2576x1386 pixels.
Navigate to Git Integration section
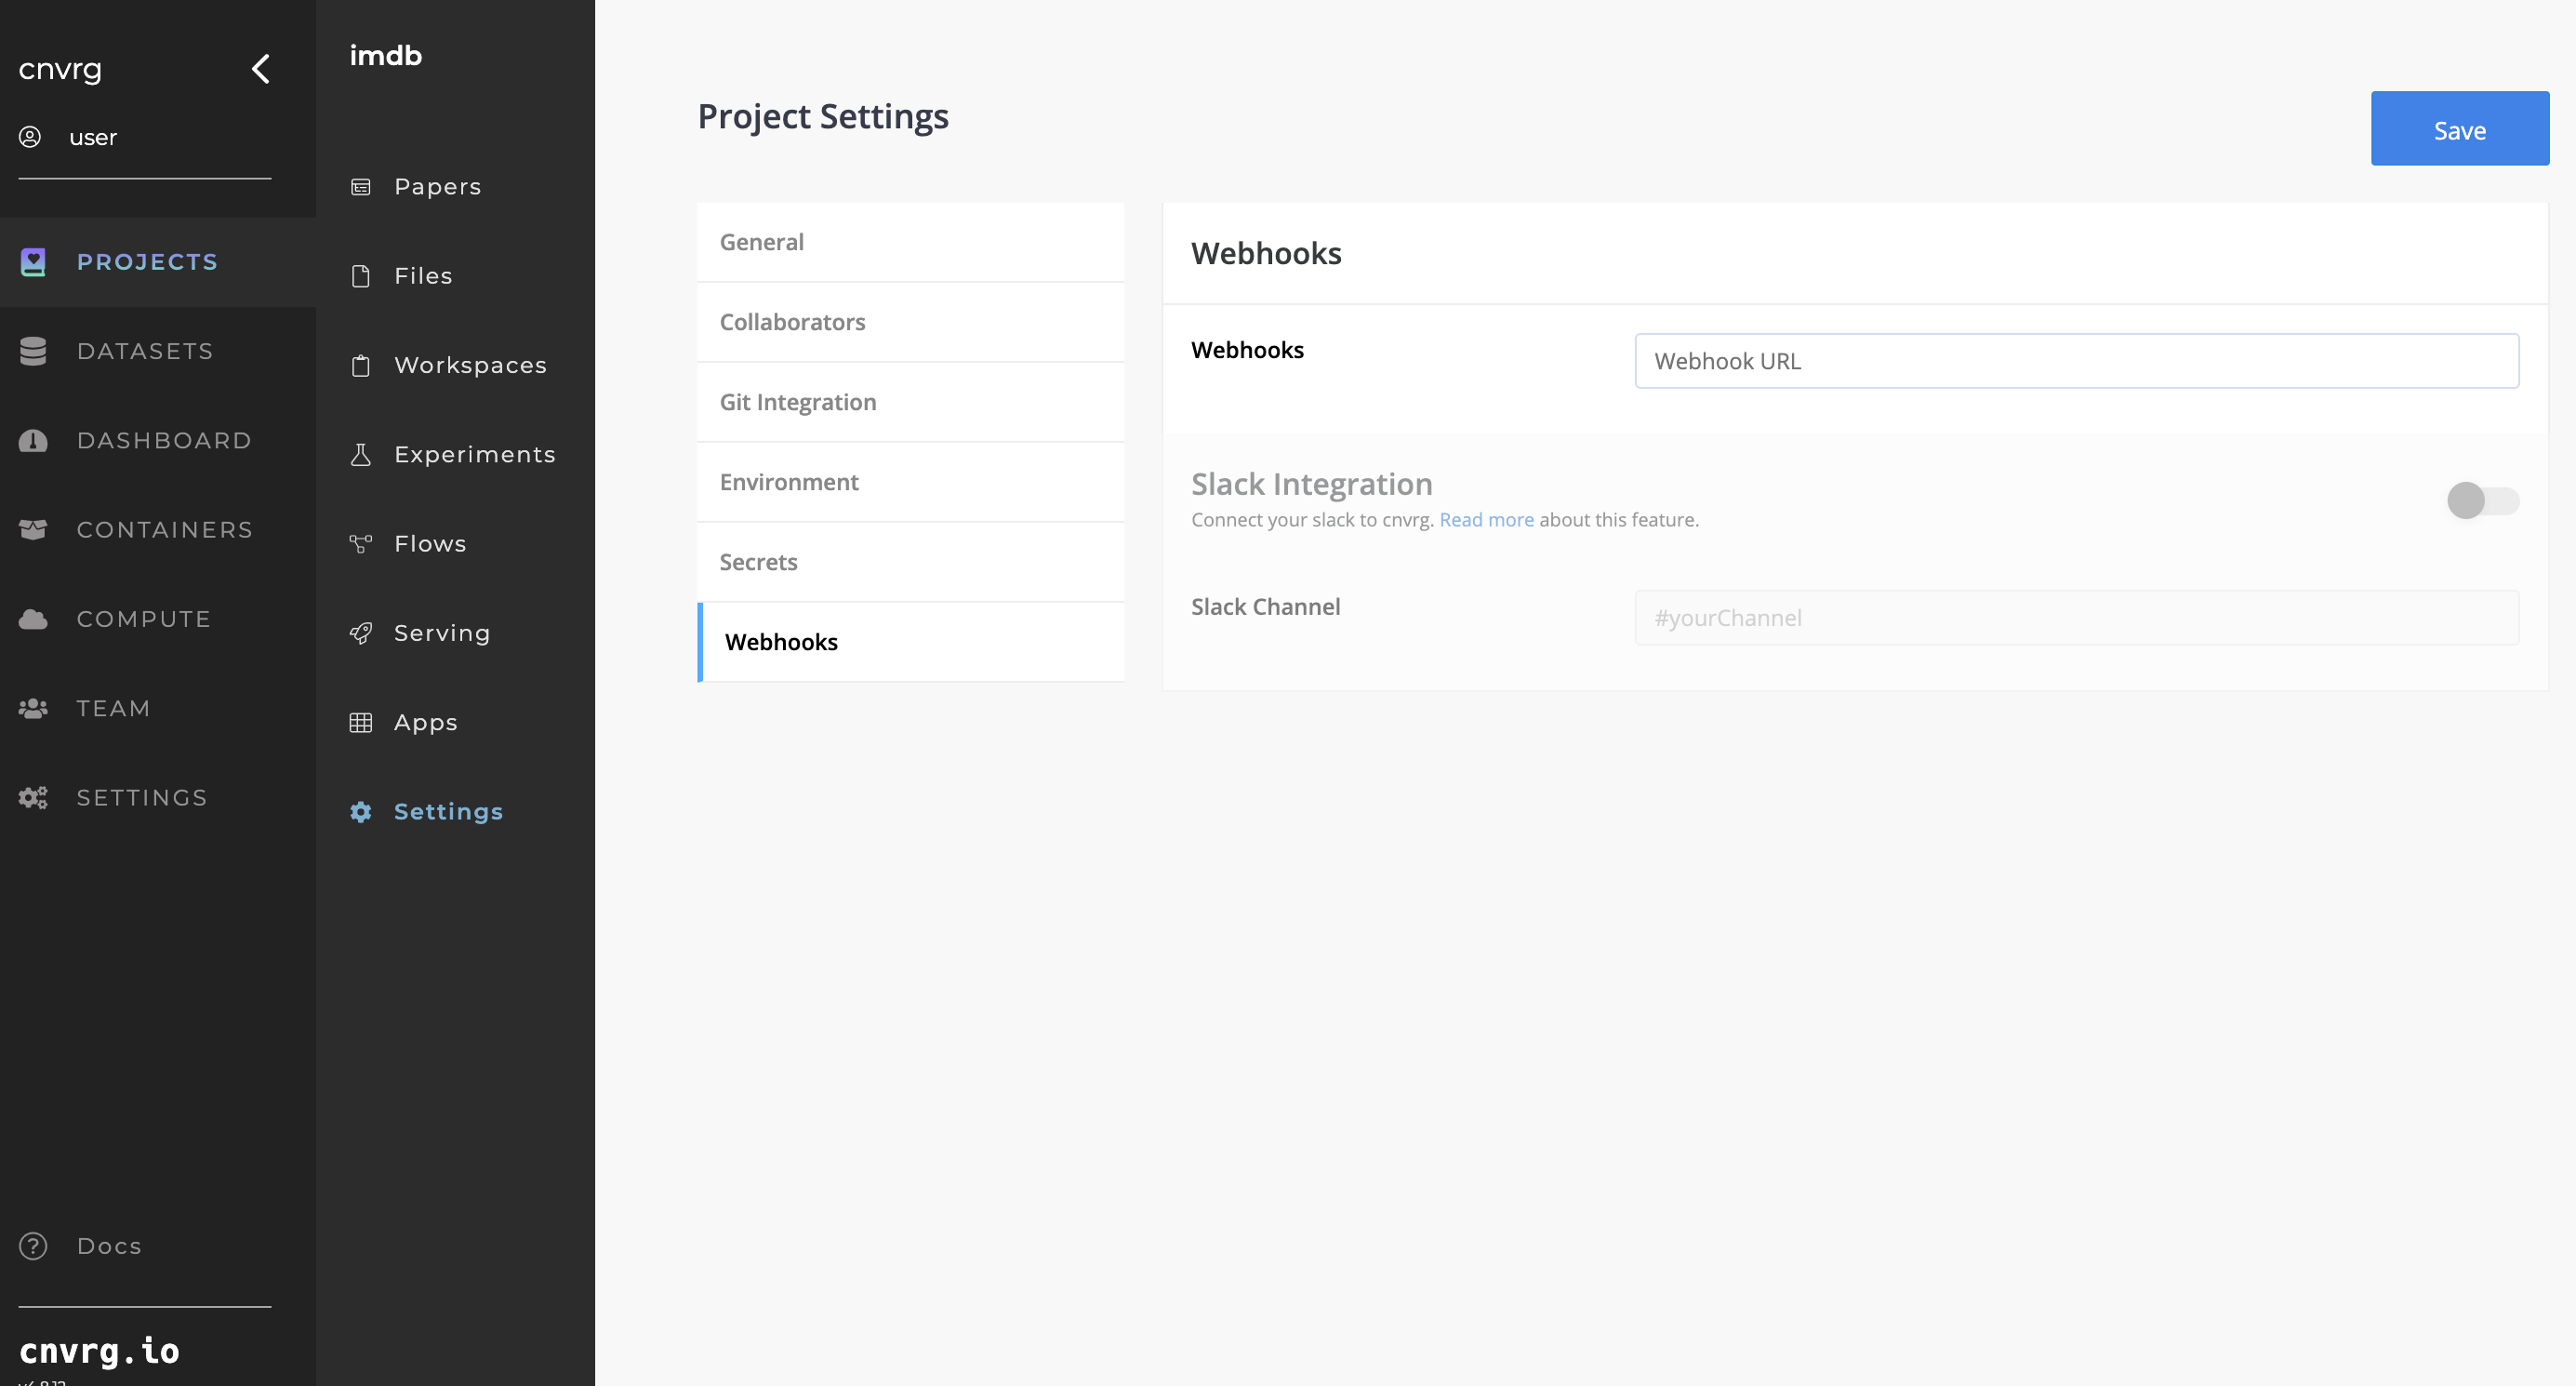pyautogui.click(x=797, y=401)
